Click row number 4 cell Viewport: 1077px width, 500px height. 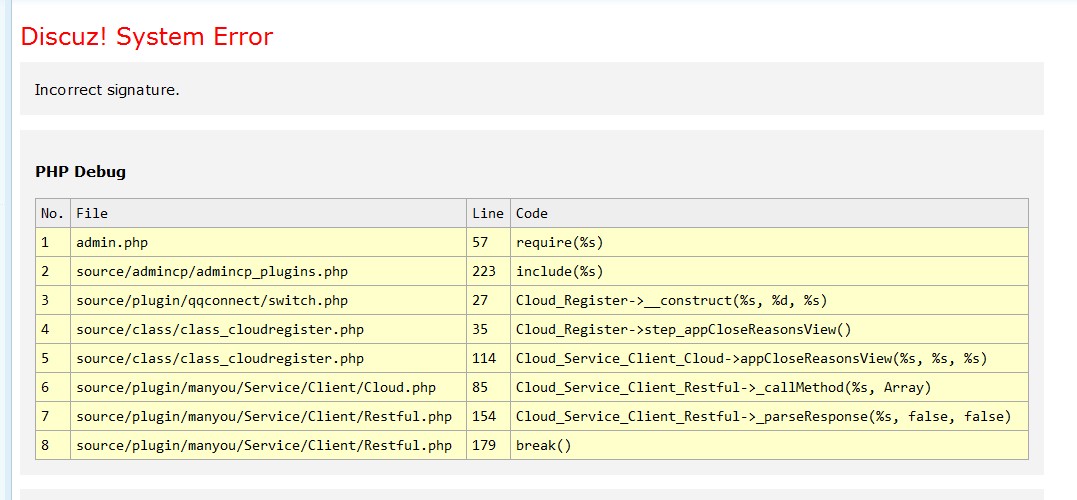click(x=53, y=330)
